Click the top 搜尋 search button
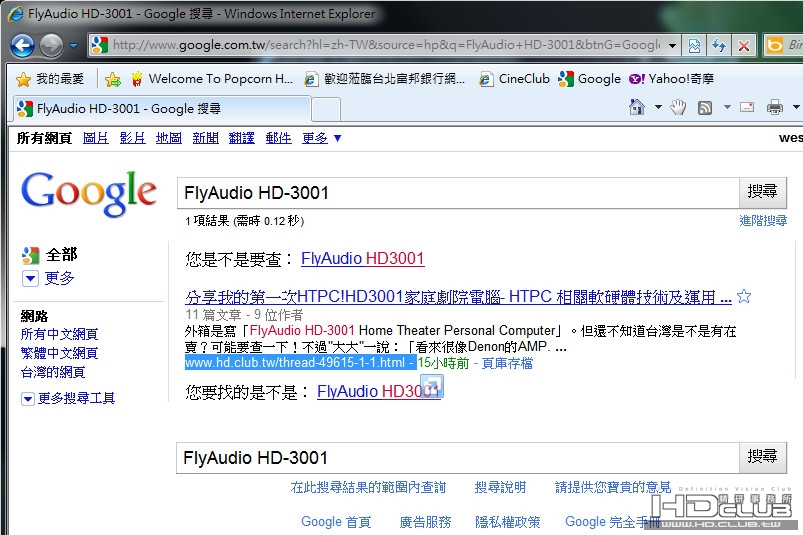 tap(762, 192)
